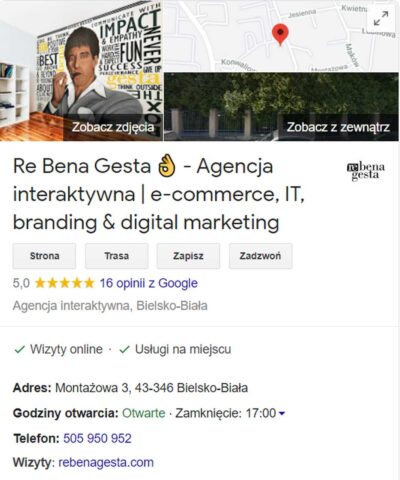Click the five gold rating stars
This screenshot has height=480, width=400.
click(x=65, y=283)
